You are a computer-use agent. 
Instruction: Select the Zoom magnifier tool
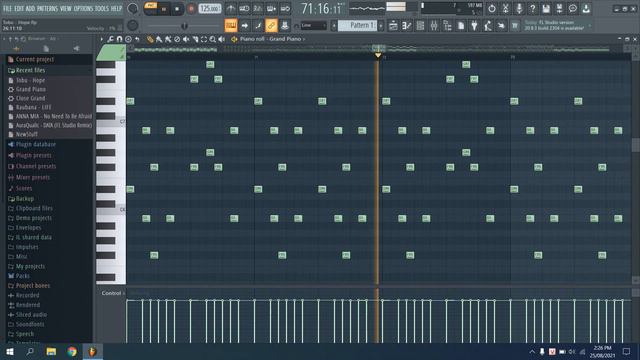point(213,39)
